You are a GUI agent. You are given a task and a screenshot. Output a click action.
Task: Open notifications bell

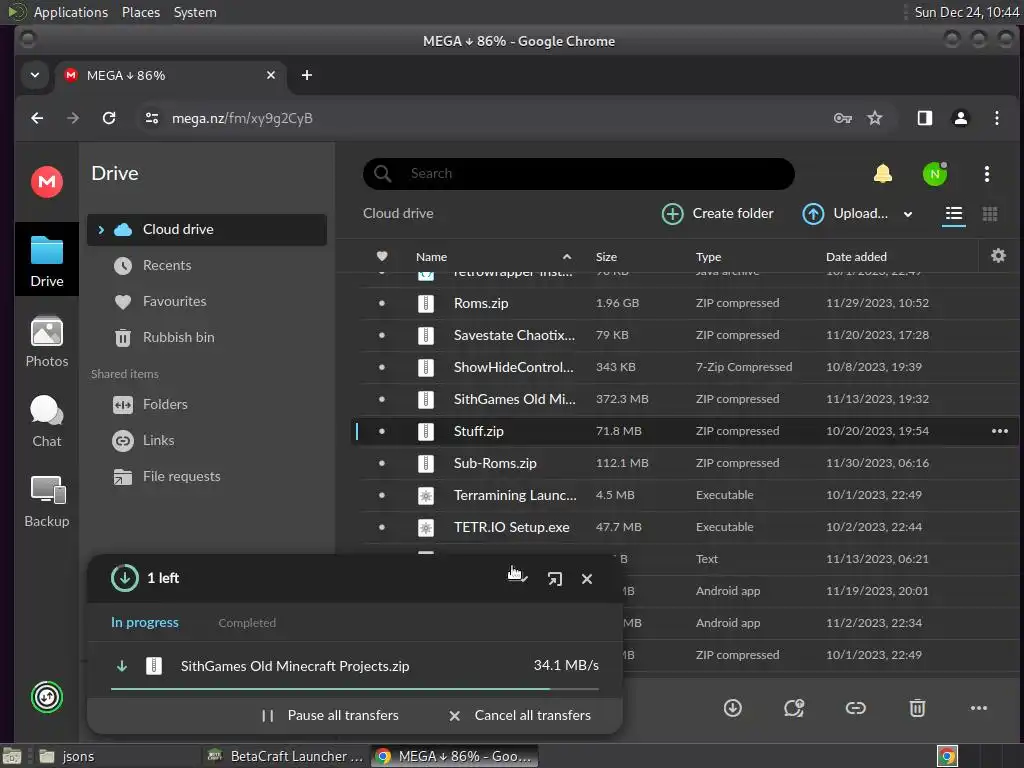(x=883, y=174)
